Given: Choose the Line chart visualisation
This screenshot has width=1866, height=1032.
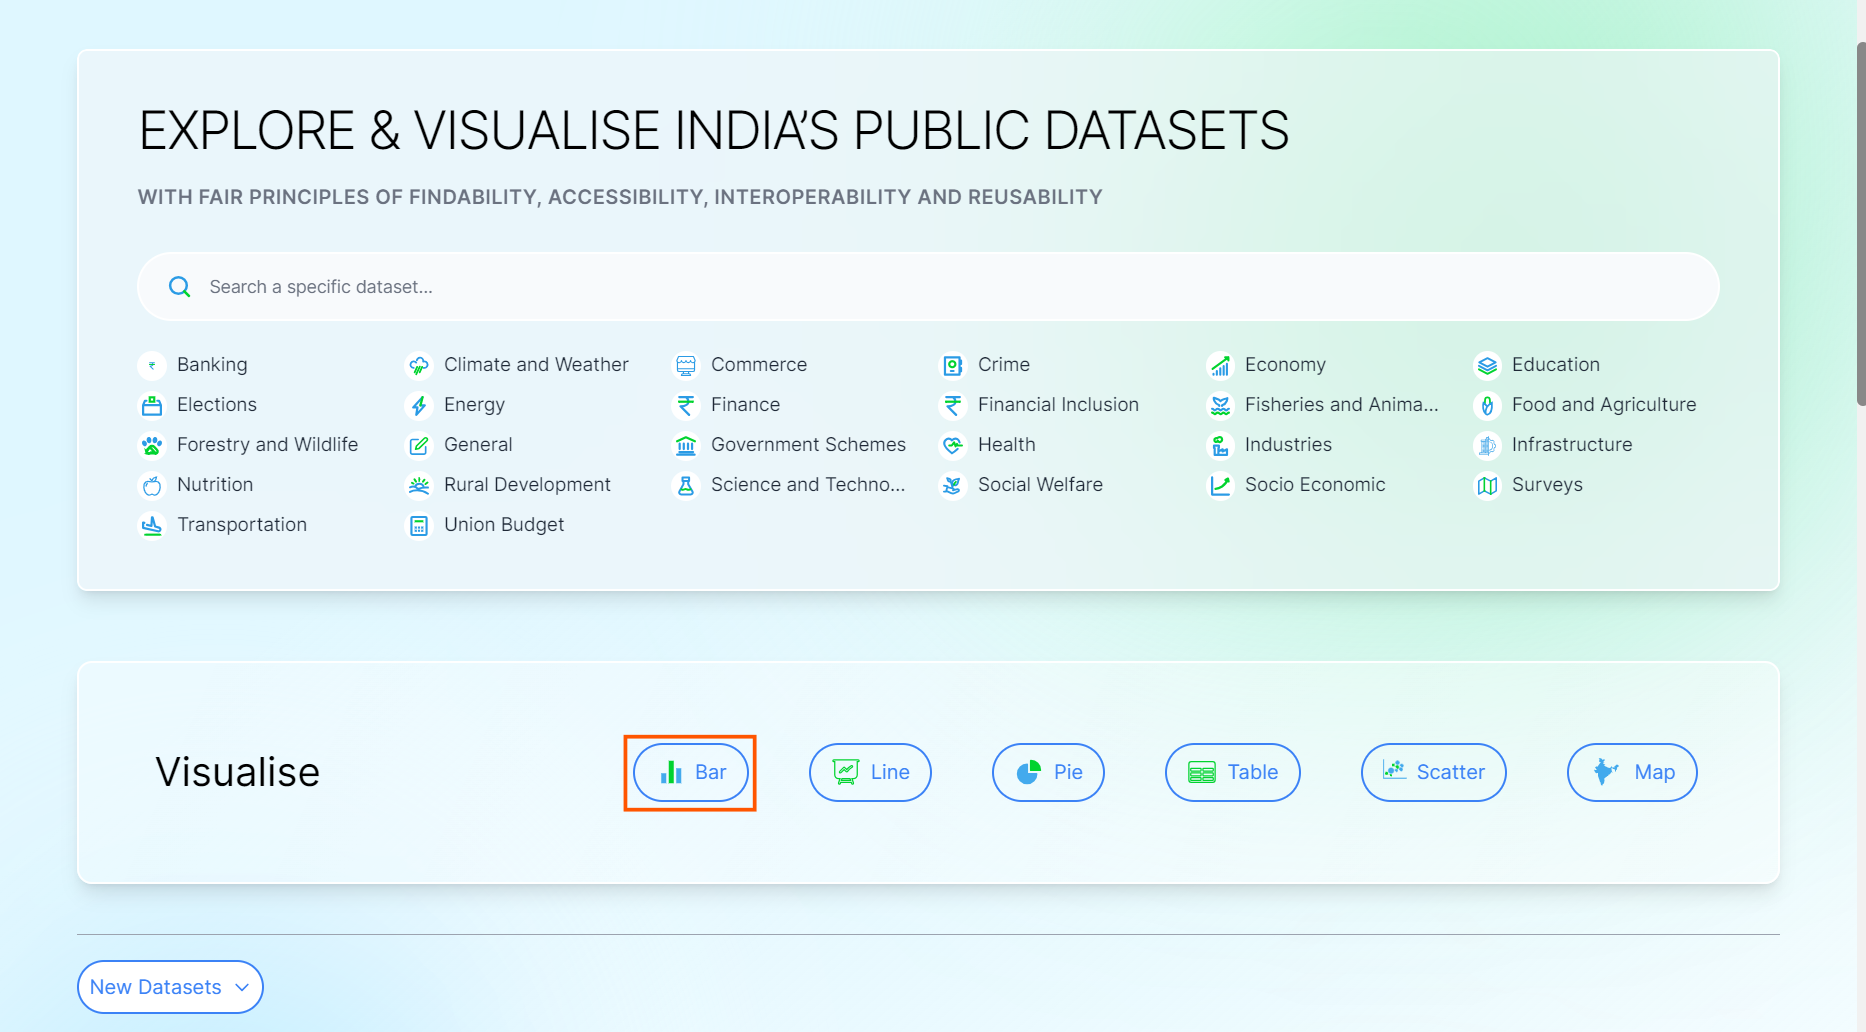Looking at the screenshot, I should point(870,772).
